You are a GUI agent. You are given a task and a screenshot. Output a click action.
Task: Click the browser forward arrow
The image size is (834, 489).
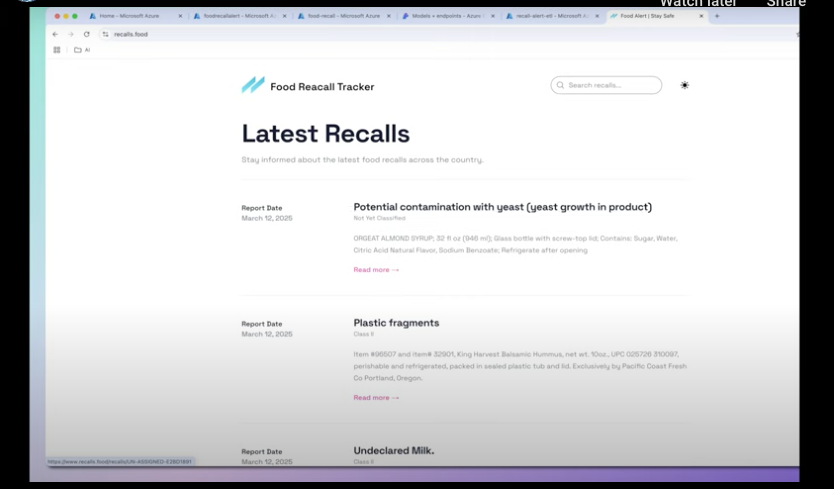pyautogui.click(x=70, y=34)
